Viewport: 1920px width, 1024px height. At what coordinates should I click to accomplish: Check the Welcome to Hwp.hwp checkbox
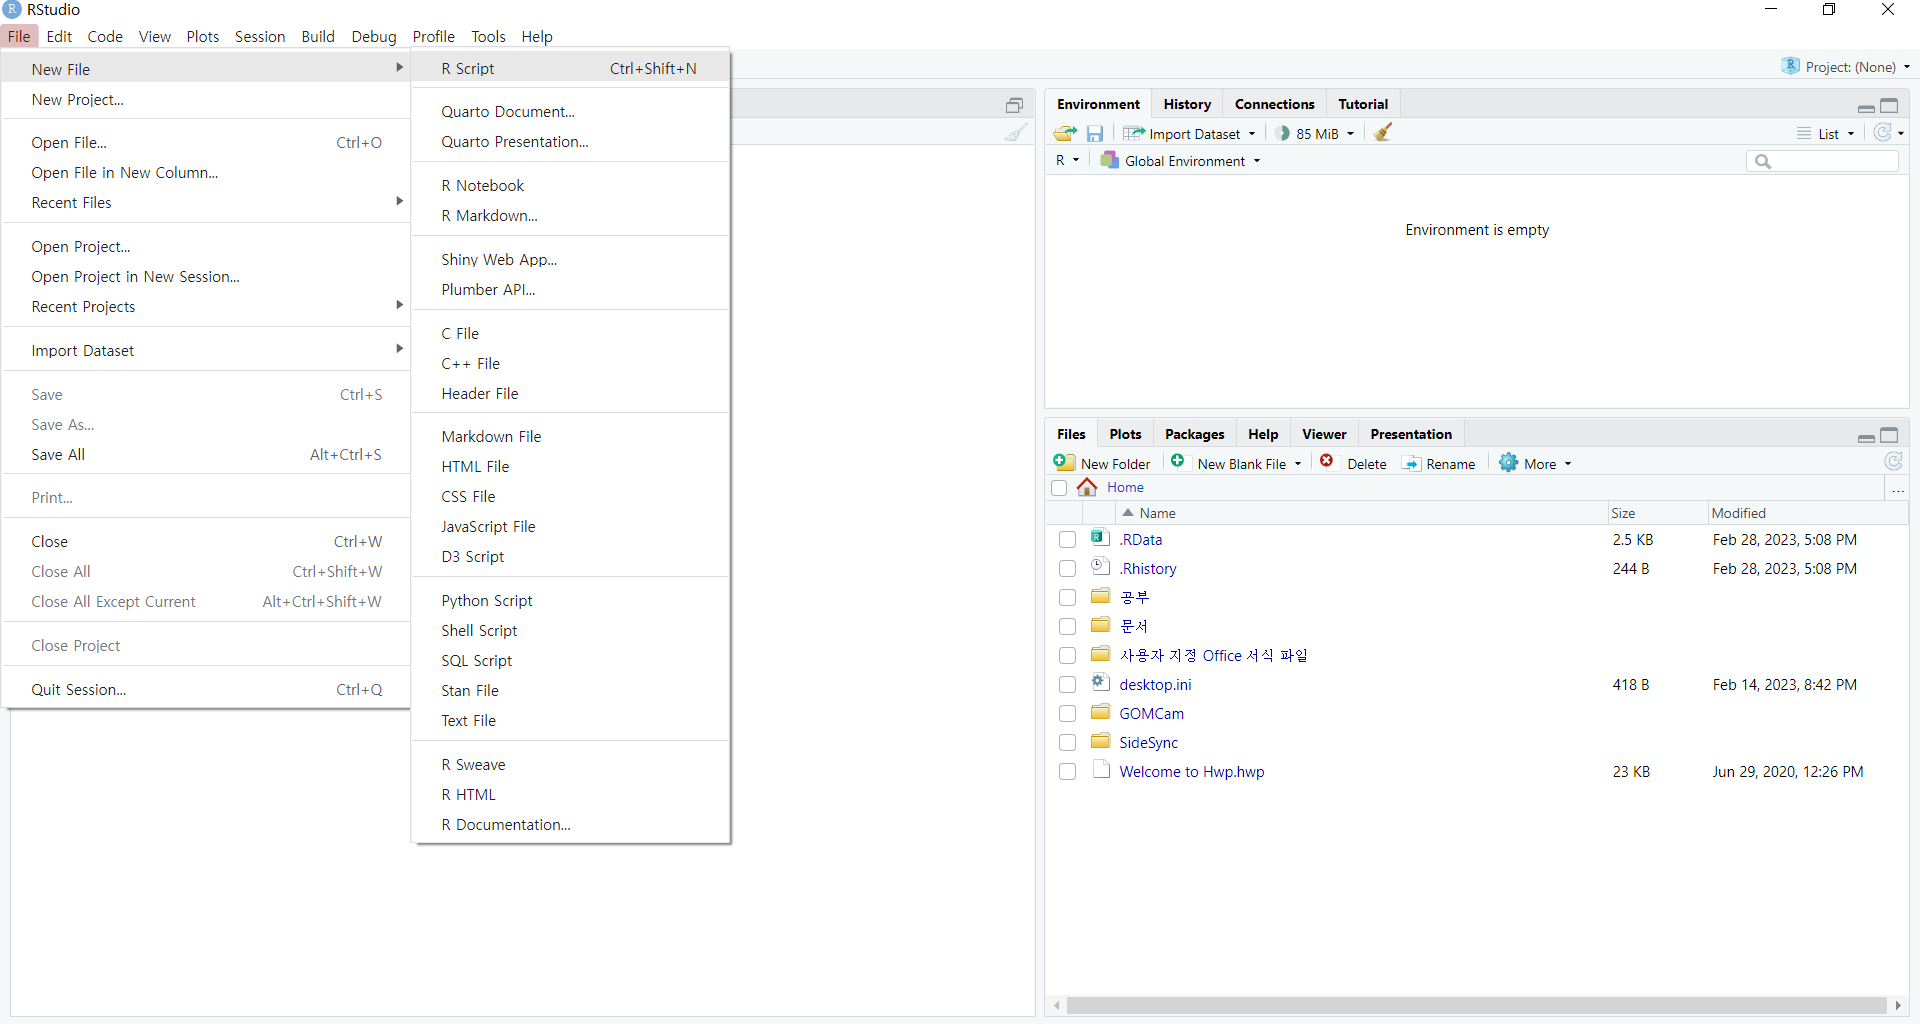(1067, 772)
